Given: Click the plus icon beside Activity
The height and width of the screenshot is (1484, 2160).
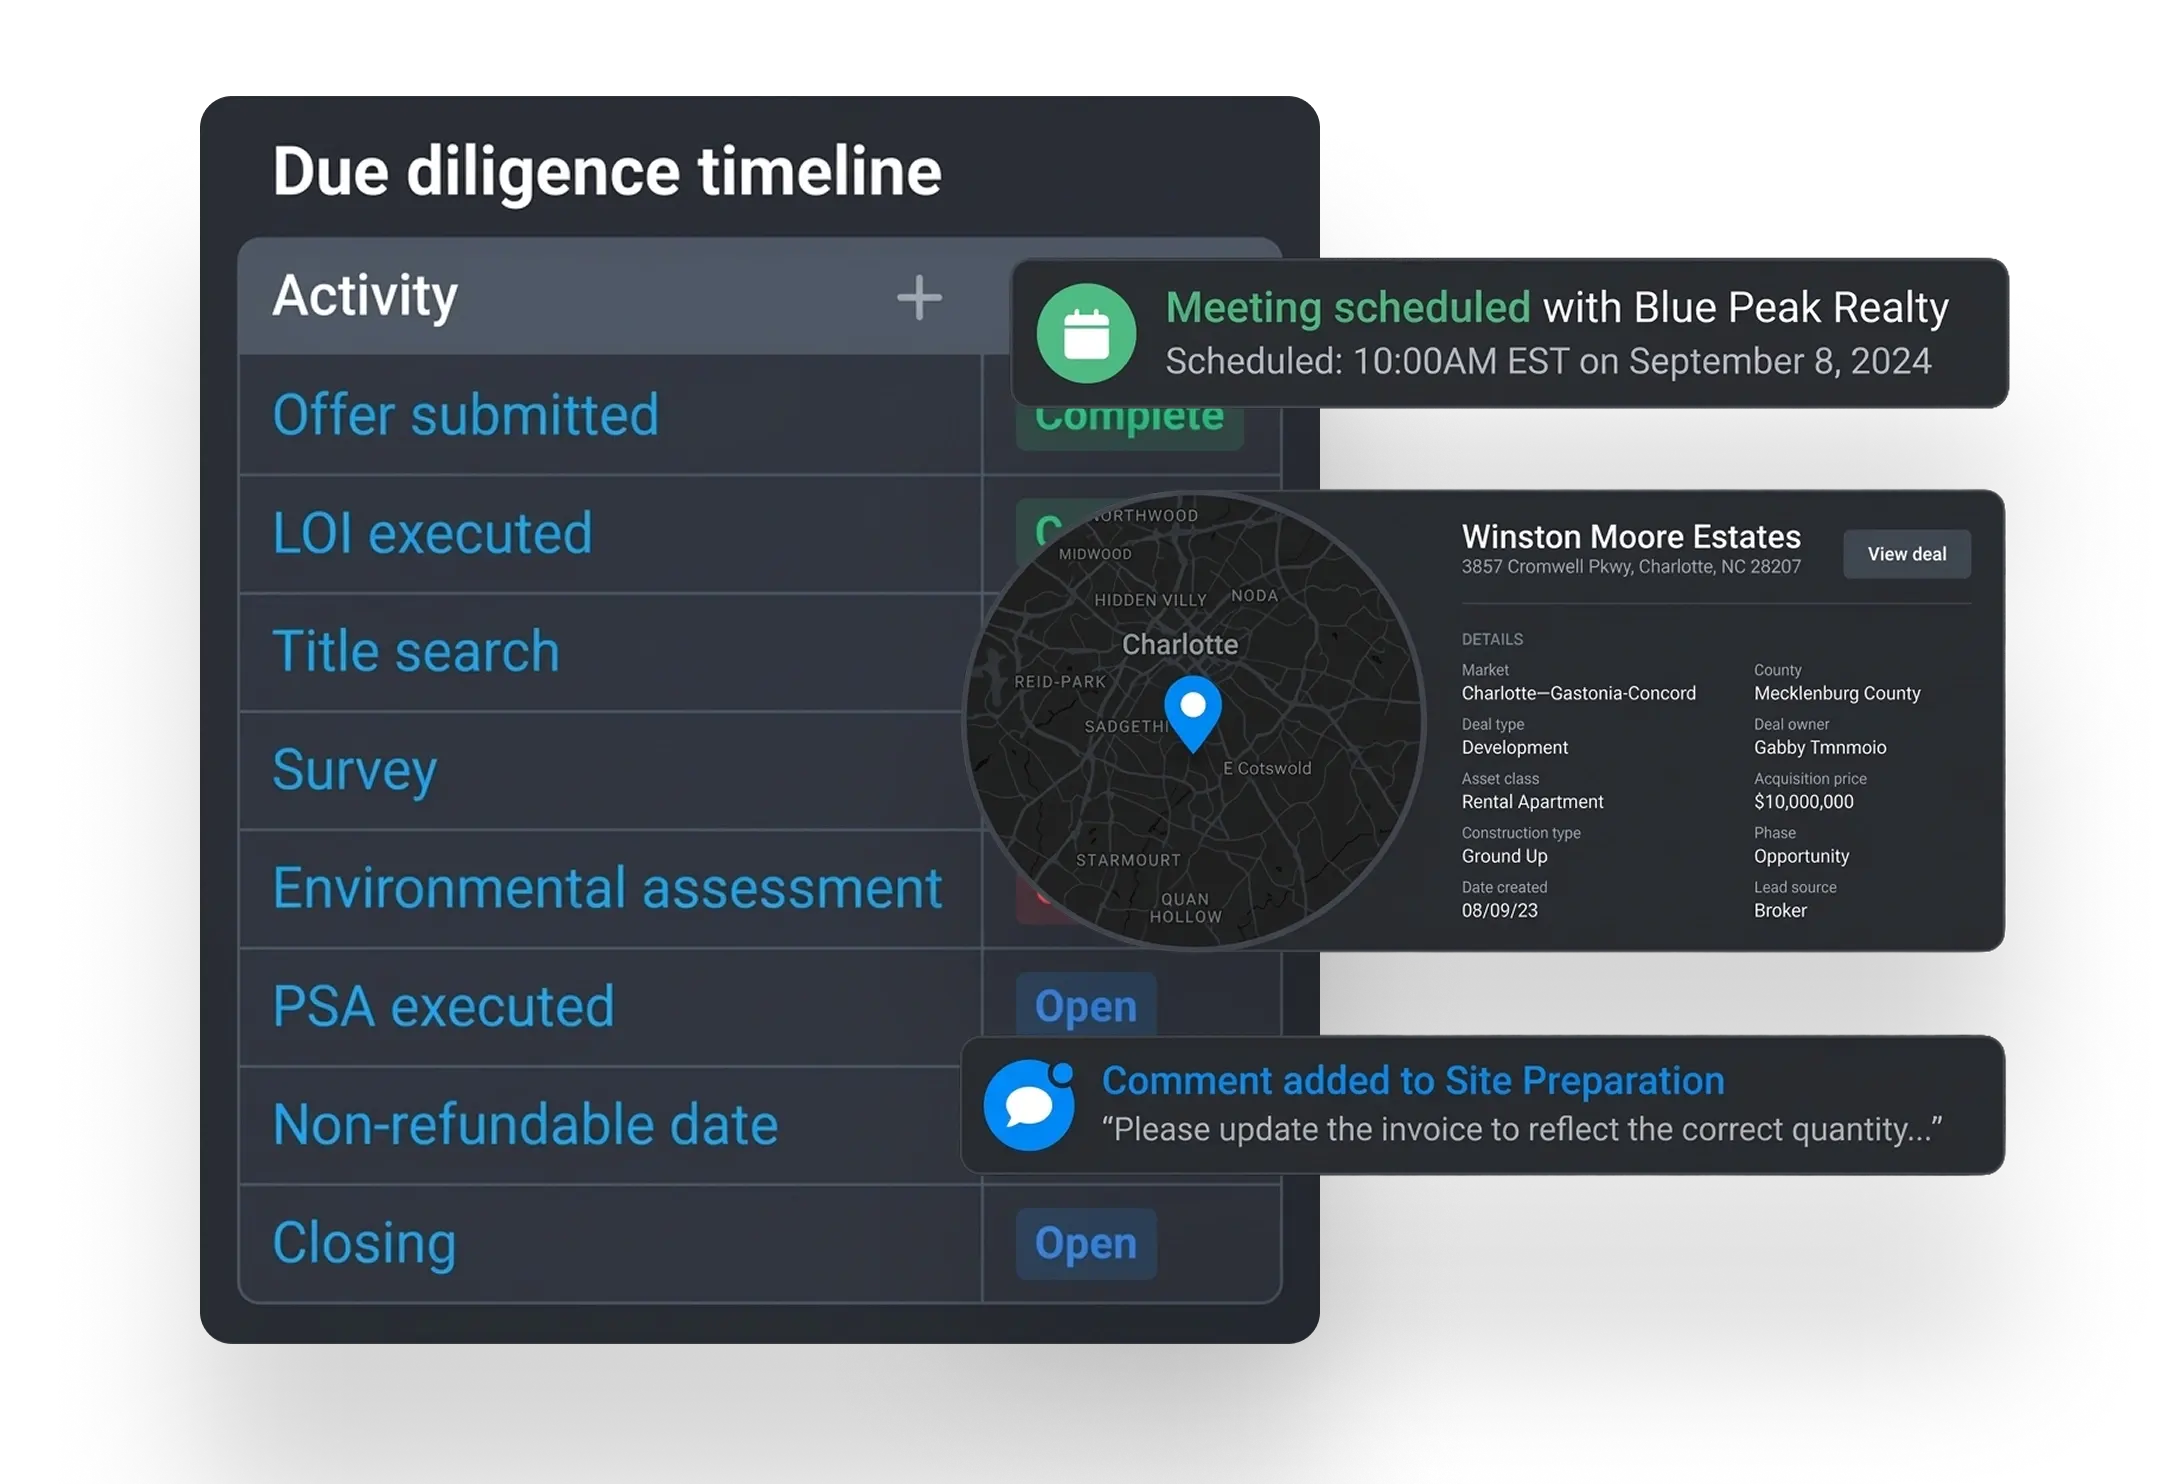Looking at the screenshot, I should (919, 298).
